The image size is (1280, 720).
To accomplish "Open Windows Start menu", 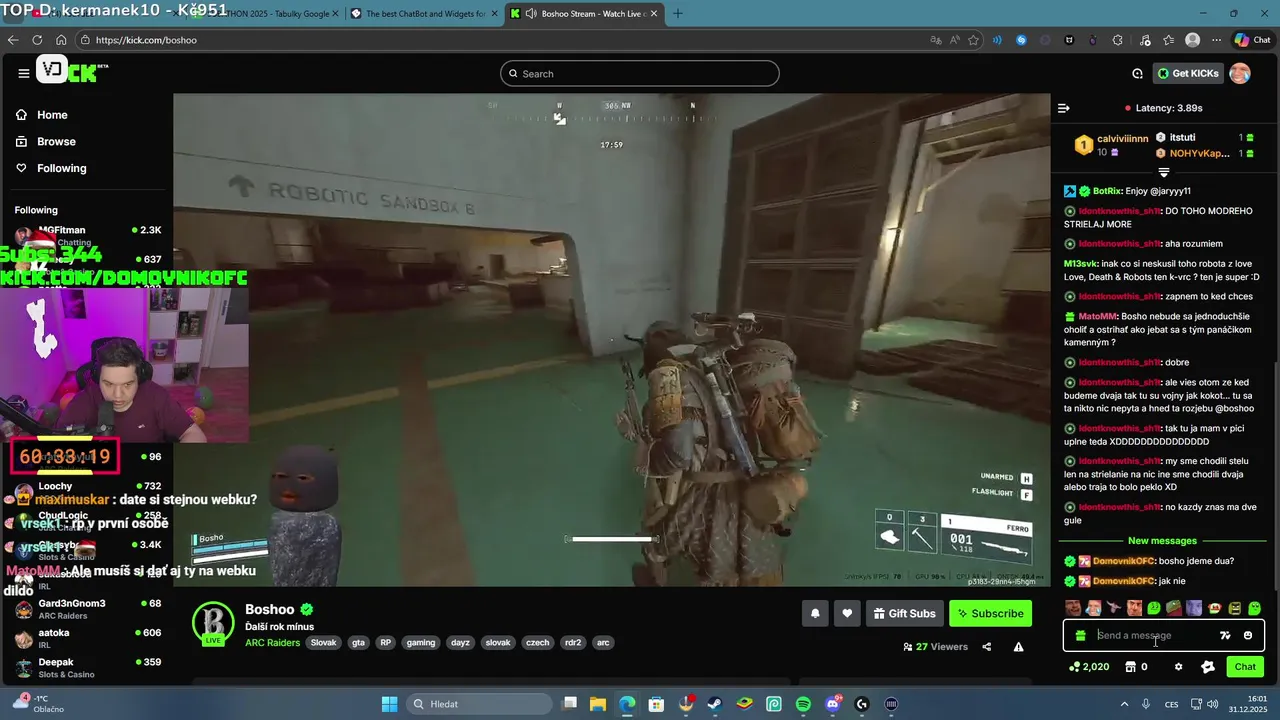I will pyautogui.click(x=390, y=704).
